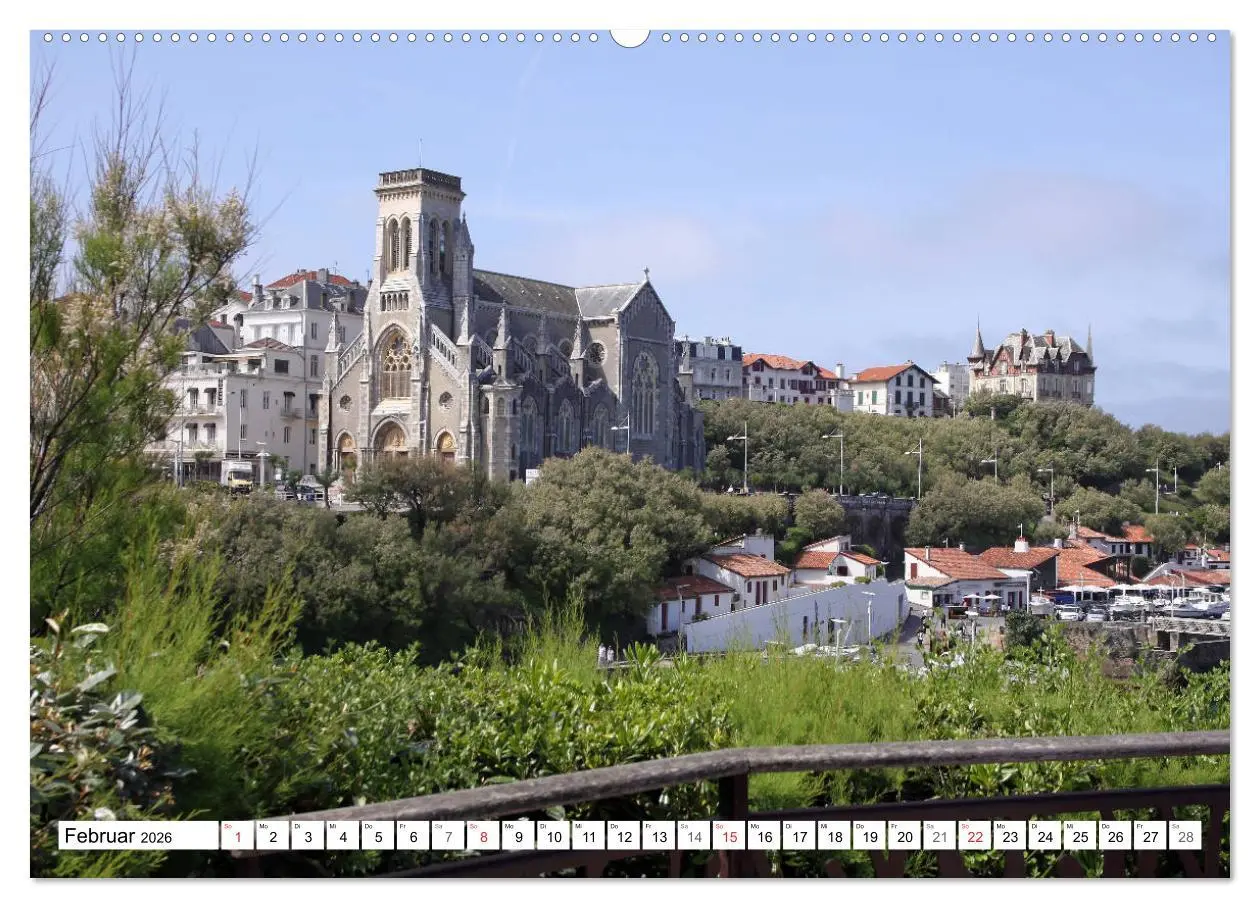This screenshot has width=1260, height=908.
Task: Select day 20 in the calendar strip
Action: pos(904,836)
